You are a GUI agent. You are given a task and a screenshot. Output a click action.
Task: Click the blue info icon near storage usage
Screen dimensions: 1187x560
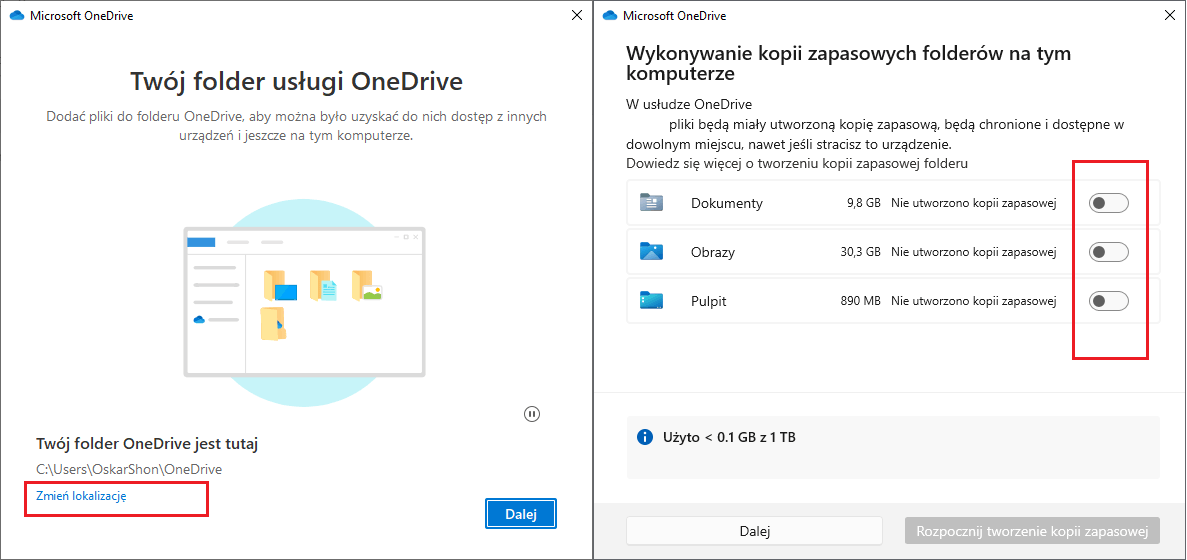[645, 437]
